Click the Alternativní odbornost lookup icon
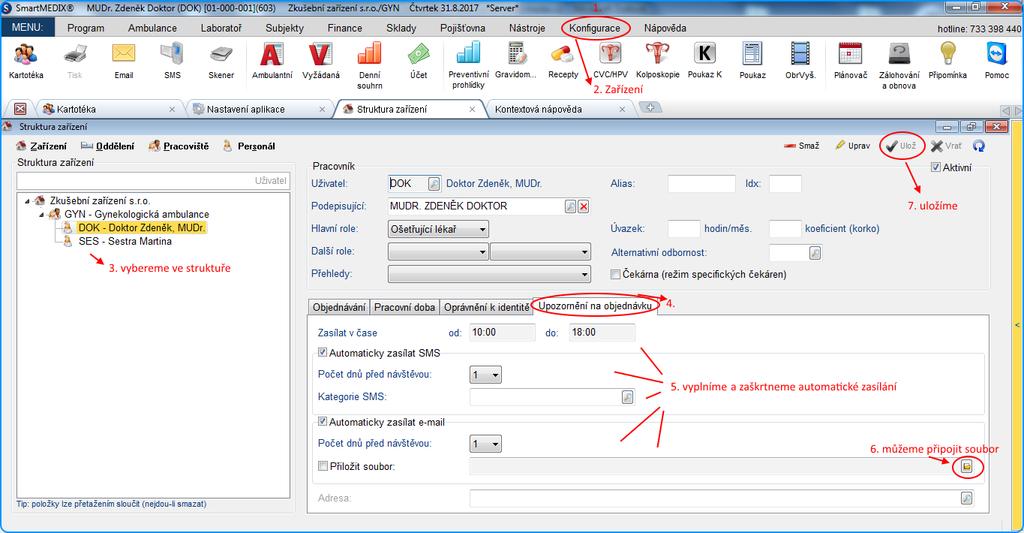This screenshot has width=1024, height=533. coord(815,253)
